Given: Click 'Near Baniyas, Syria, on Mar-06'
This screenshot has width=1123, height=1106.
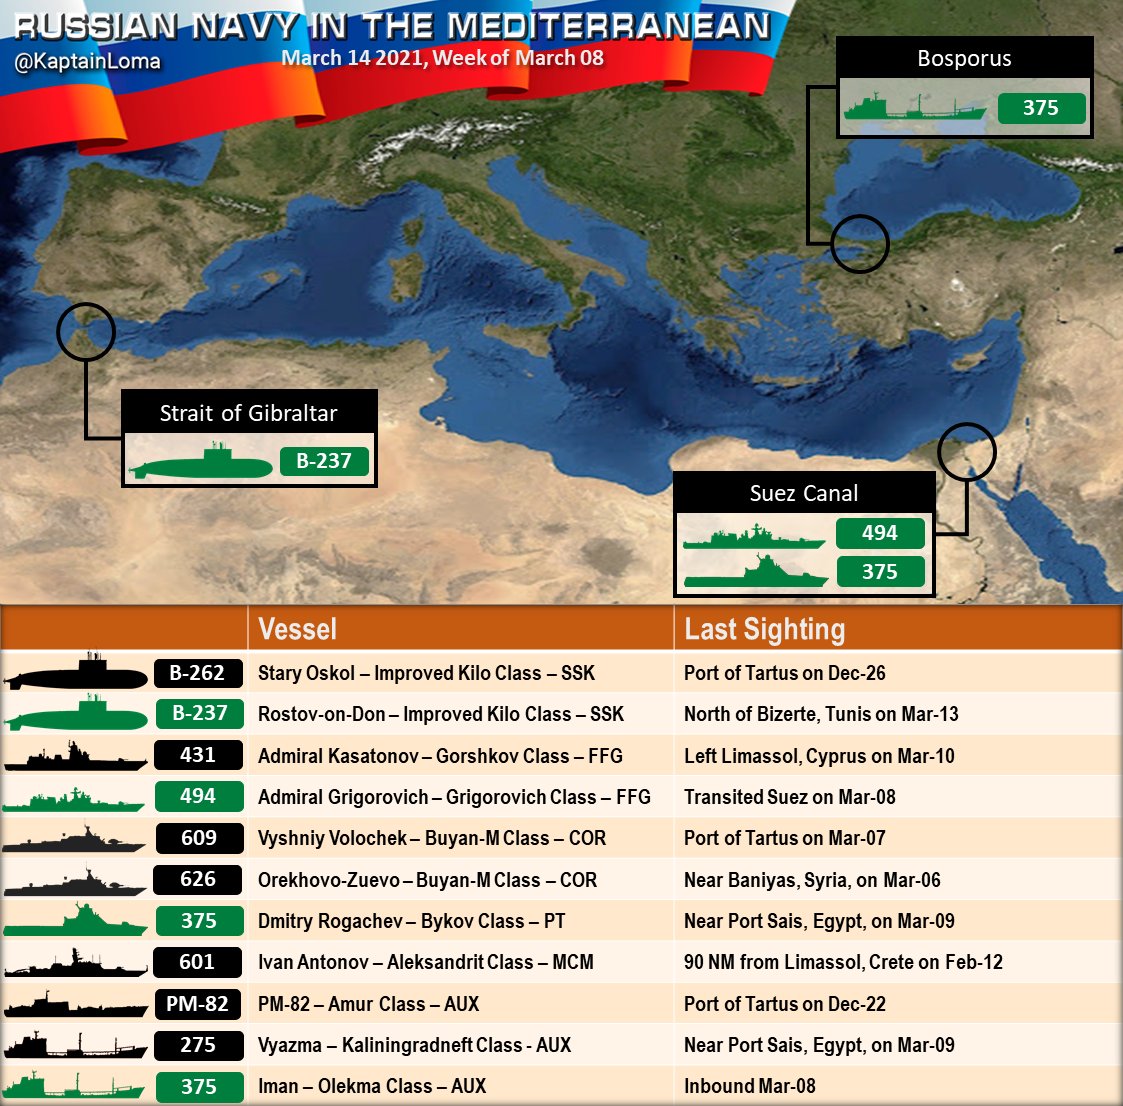Looking at the screenshot, I should point(812,880).
